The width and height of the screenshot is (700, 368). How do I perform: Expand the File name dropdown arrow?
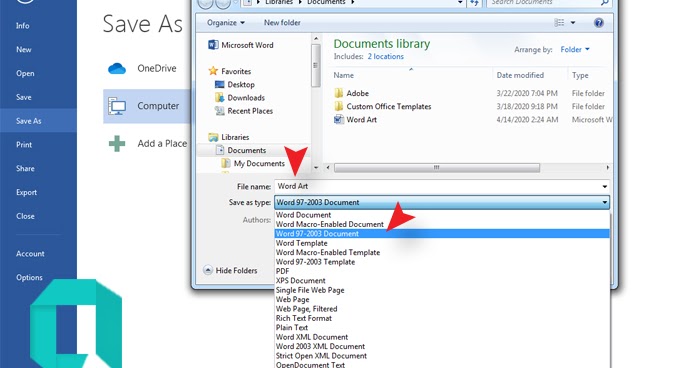604,187
